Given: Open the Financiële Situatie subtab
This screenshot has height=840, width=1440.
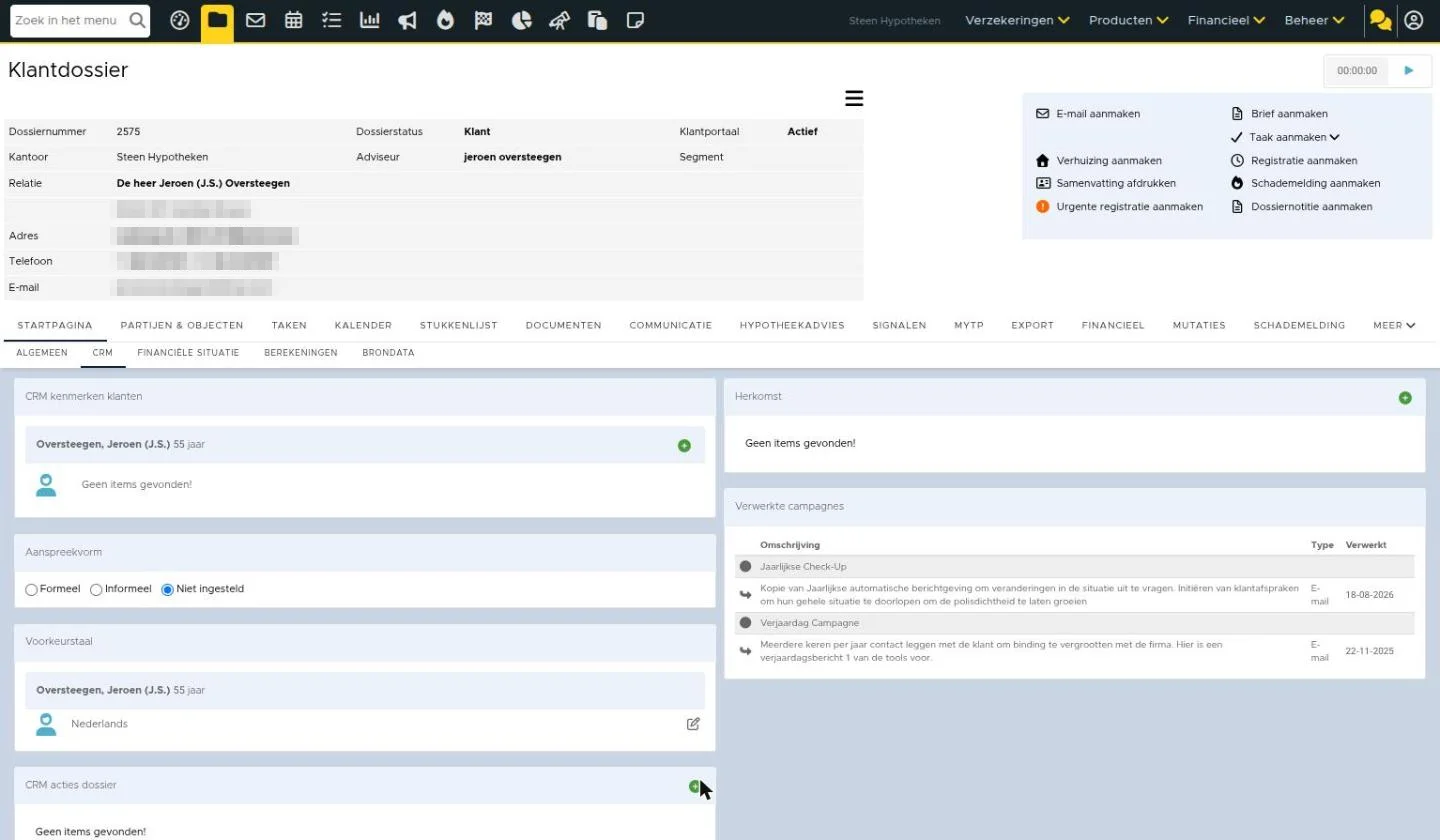Looking at the screenshot, I should pos(188,353).
